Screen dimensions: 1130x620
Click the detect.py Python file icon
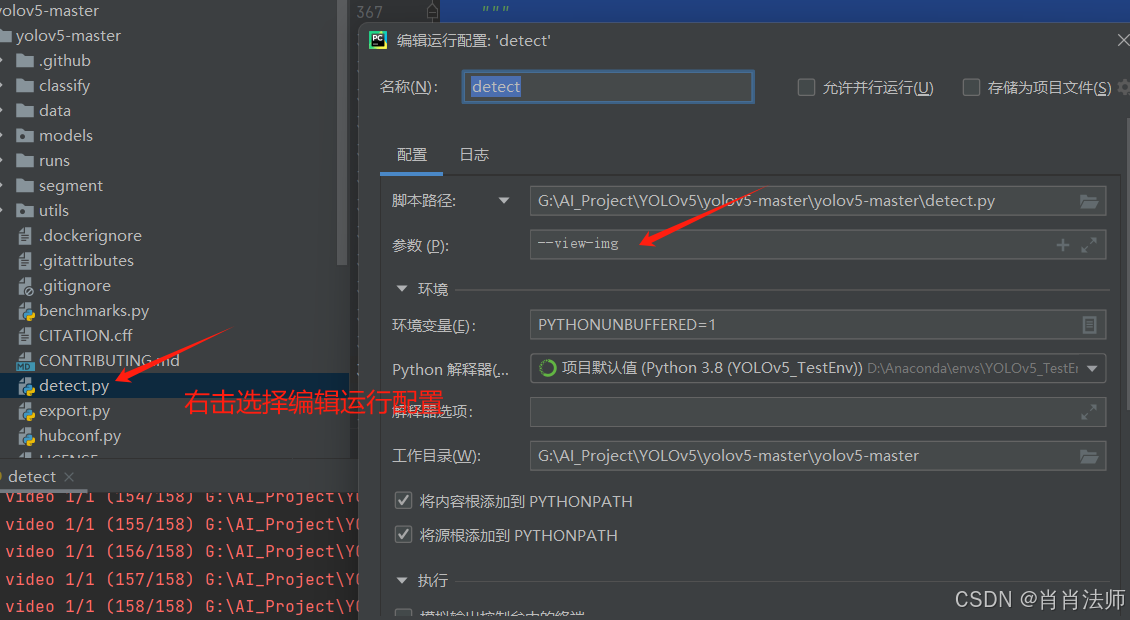tap(25, 385)
